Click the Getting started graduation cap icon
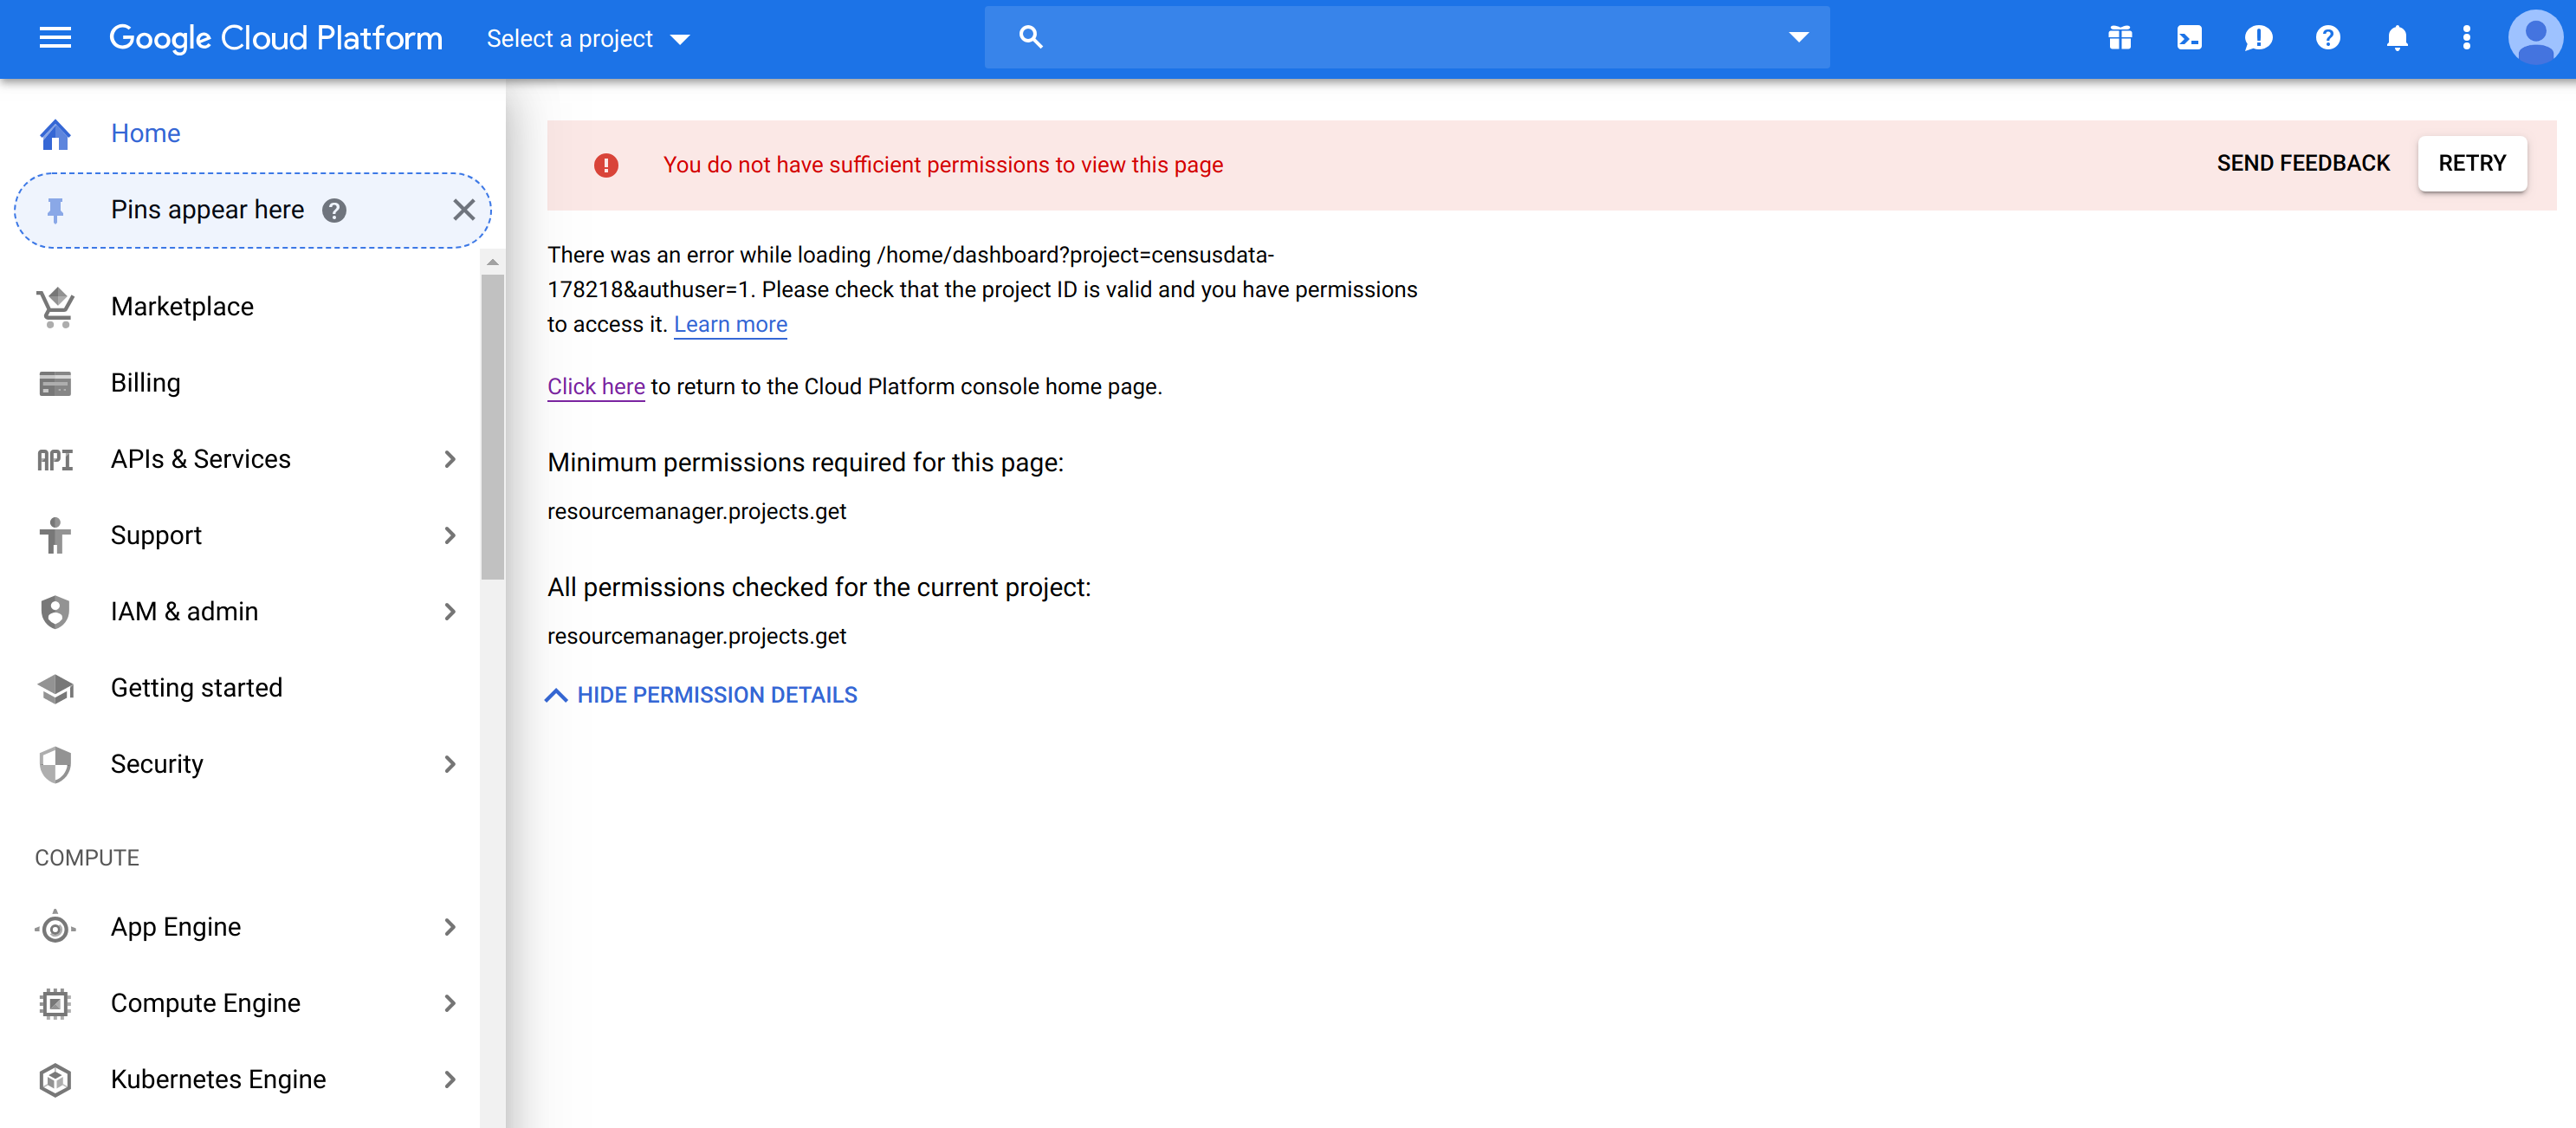The width and height of the screenshot is (2576, 1128). pos(55,688)
